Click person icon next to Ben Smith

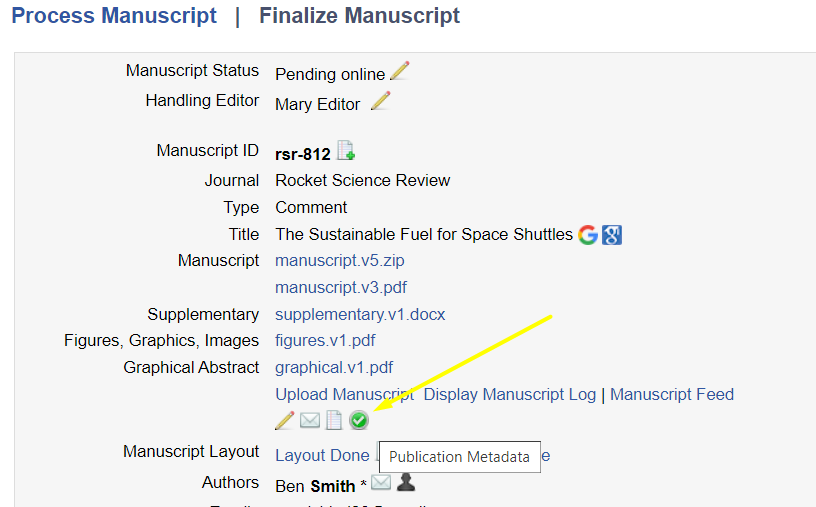[406, 484]
